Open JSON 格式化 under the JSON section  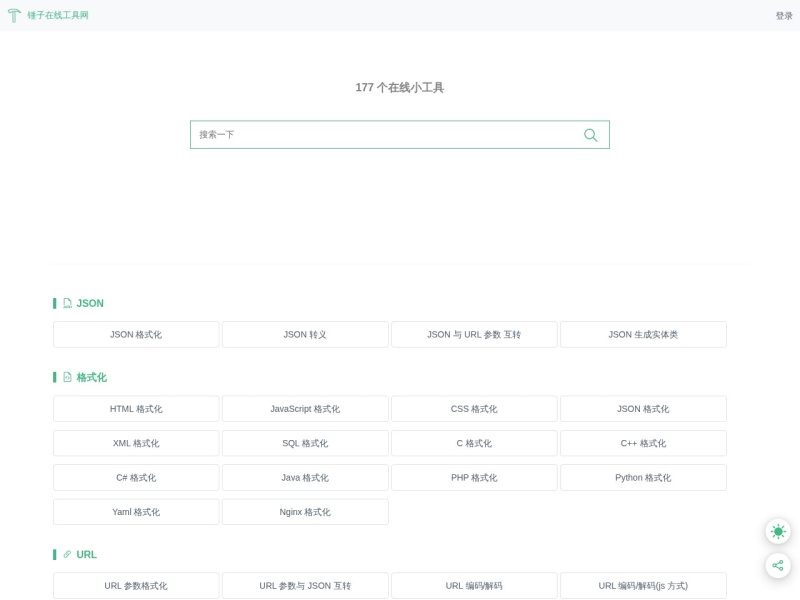point(136,335)
